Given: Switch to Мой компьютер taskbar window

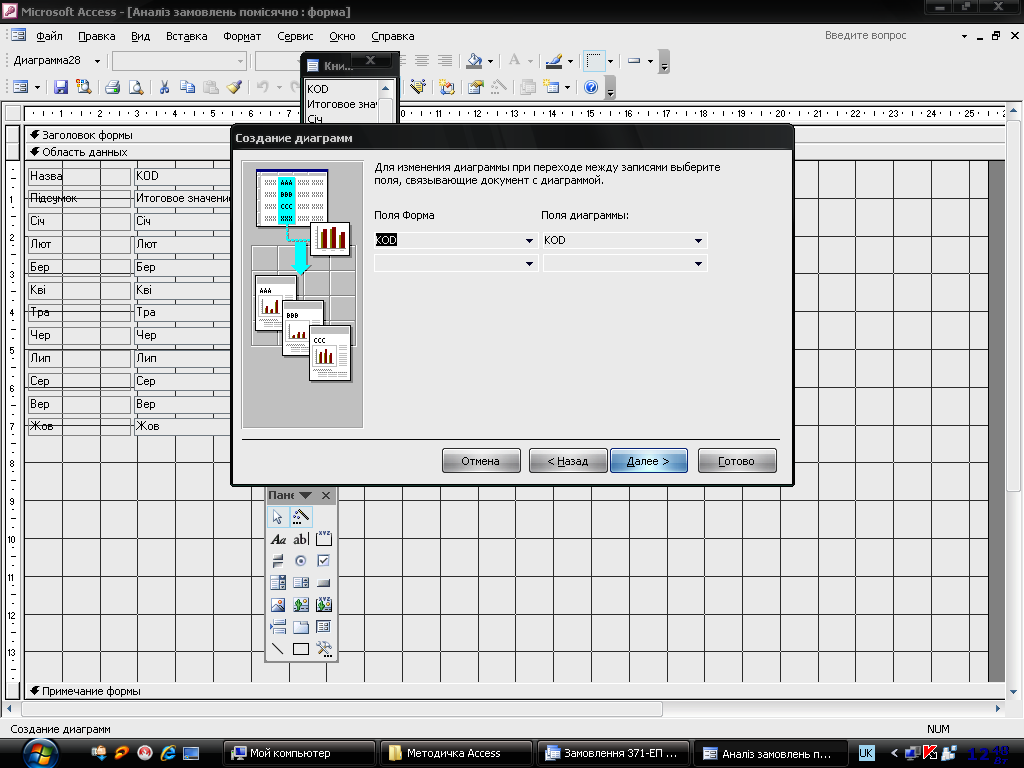Looking at the screenshot, I should point(299,754).
